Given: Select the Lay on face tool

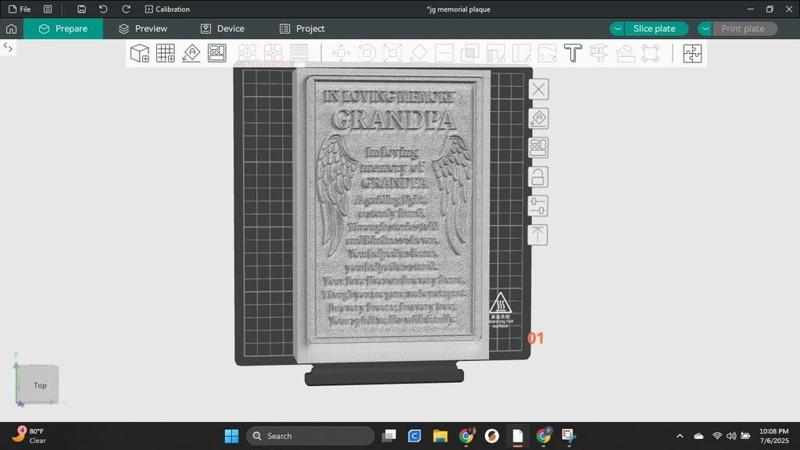Looking at the screenshot, I should [418, 53].
